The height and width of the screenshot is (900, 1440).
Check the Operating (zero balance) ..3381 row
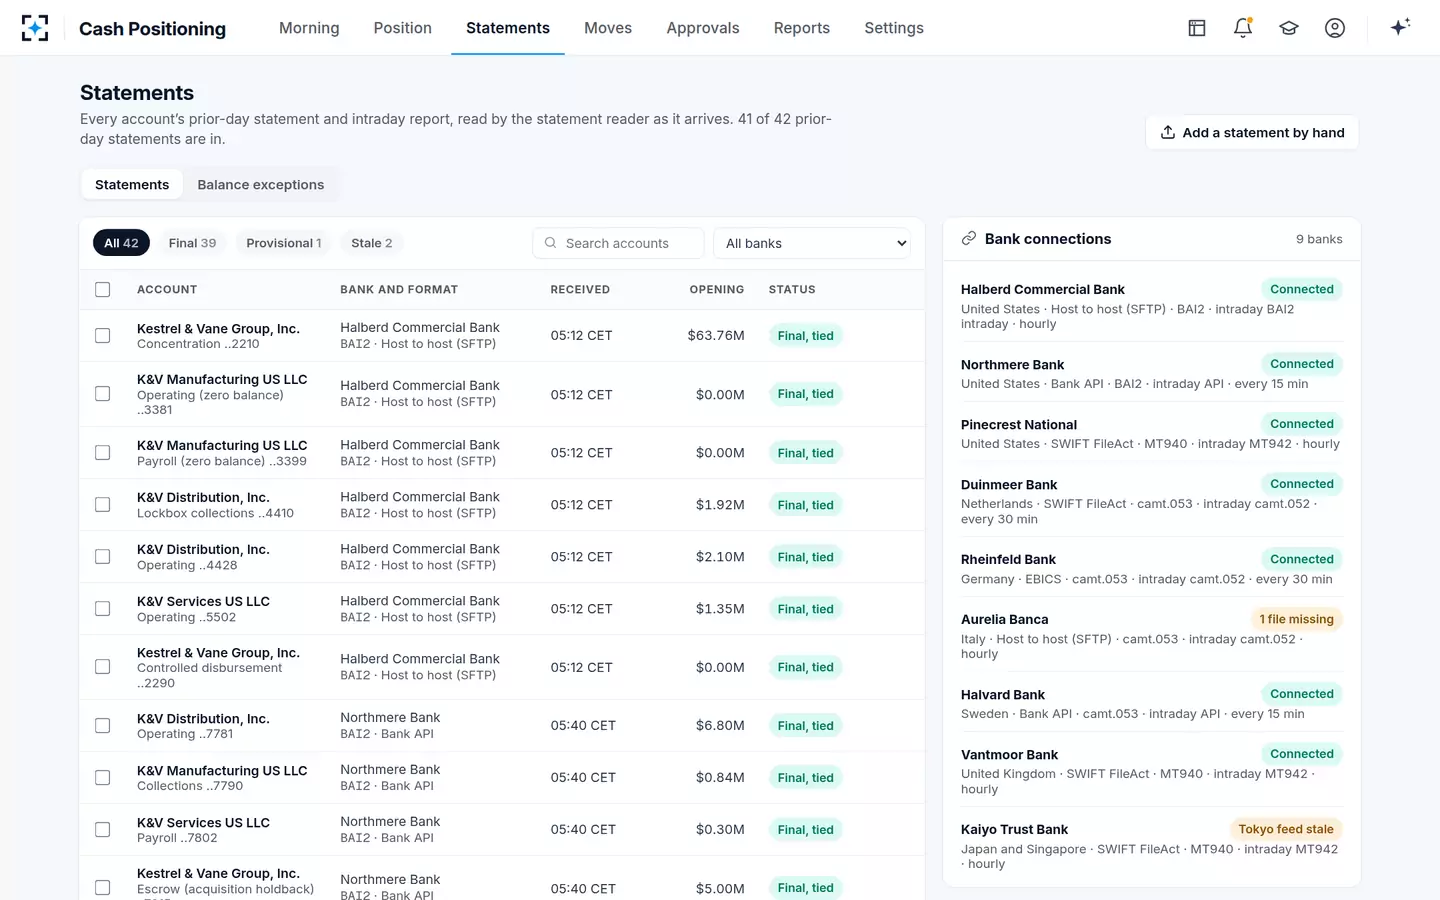103,394
